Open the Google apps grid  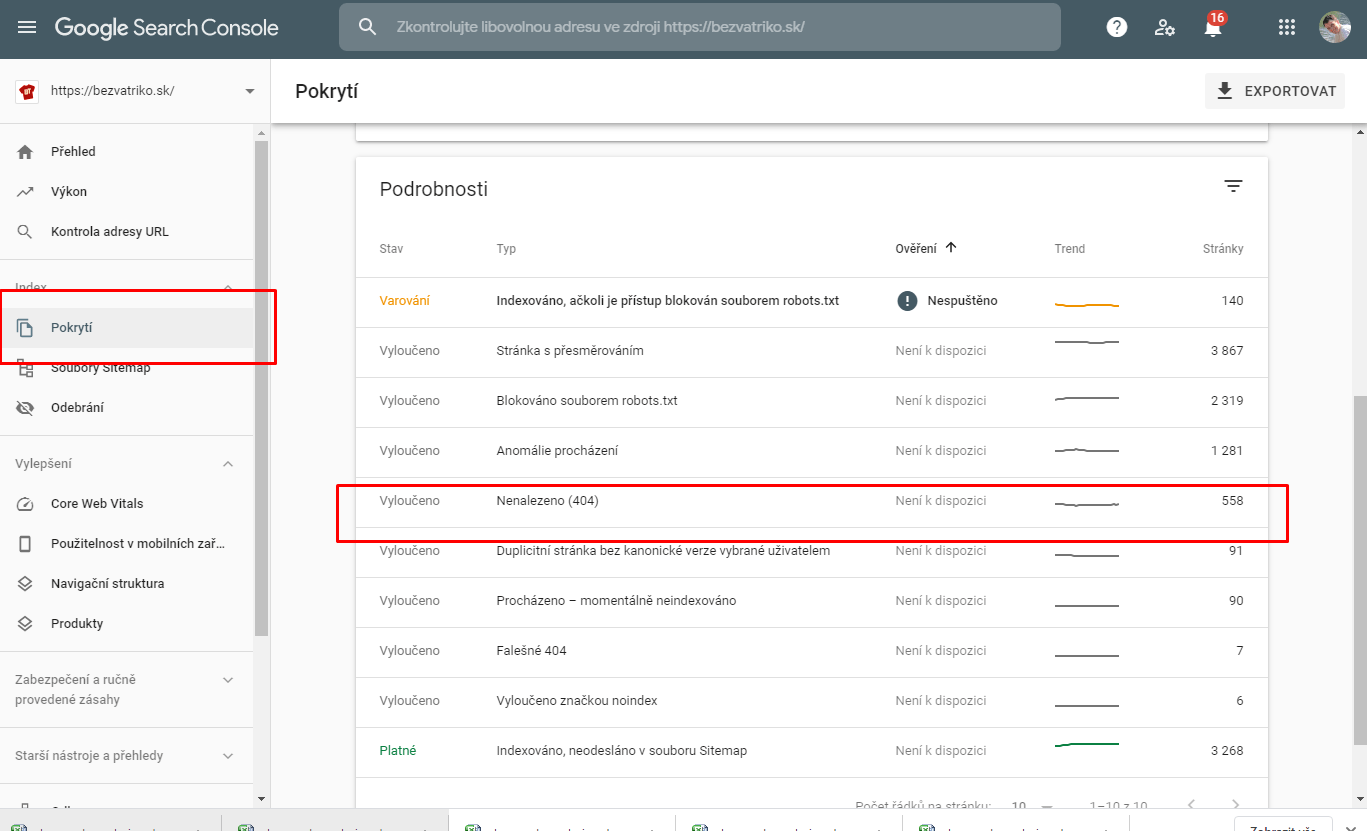(x=1287, y=28)
